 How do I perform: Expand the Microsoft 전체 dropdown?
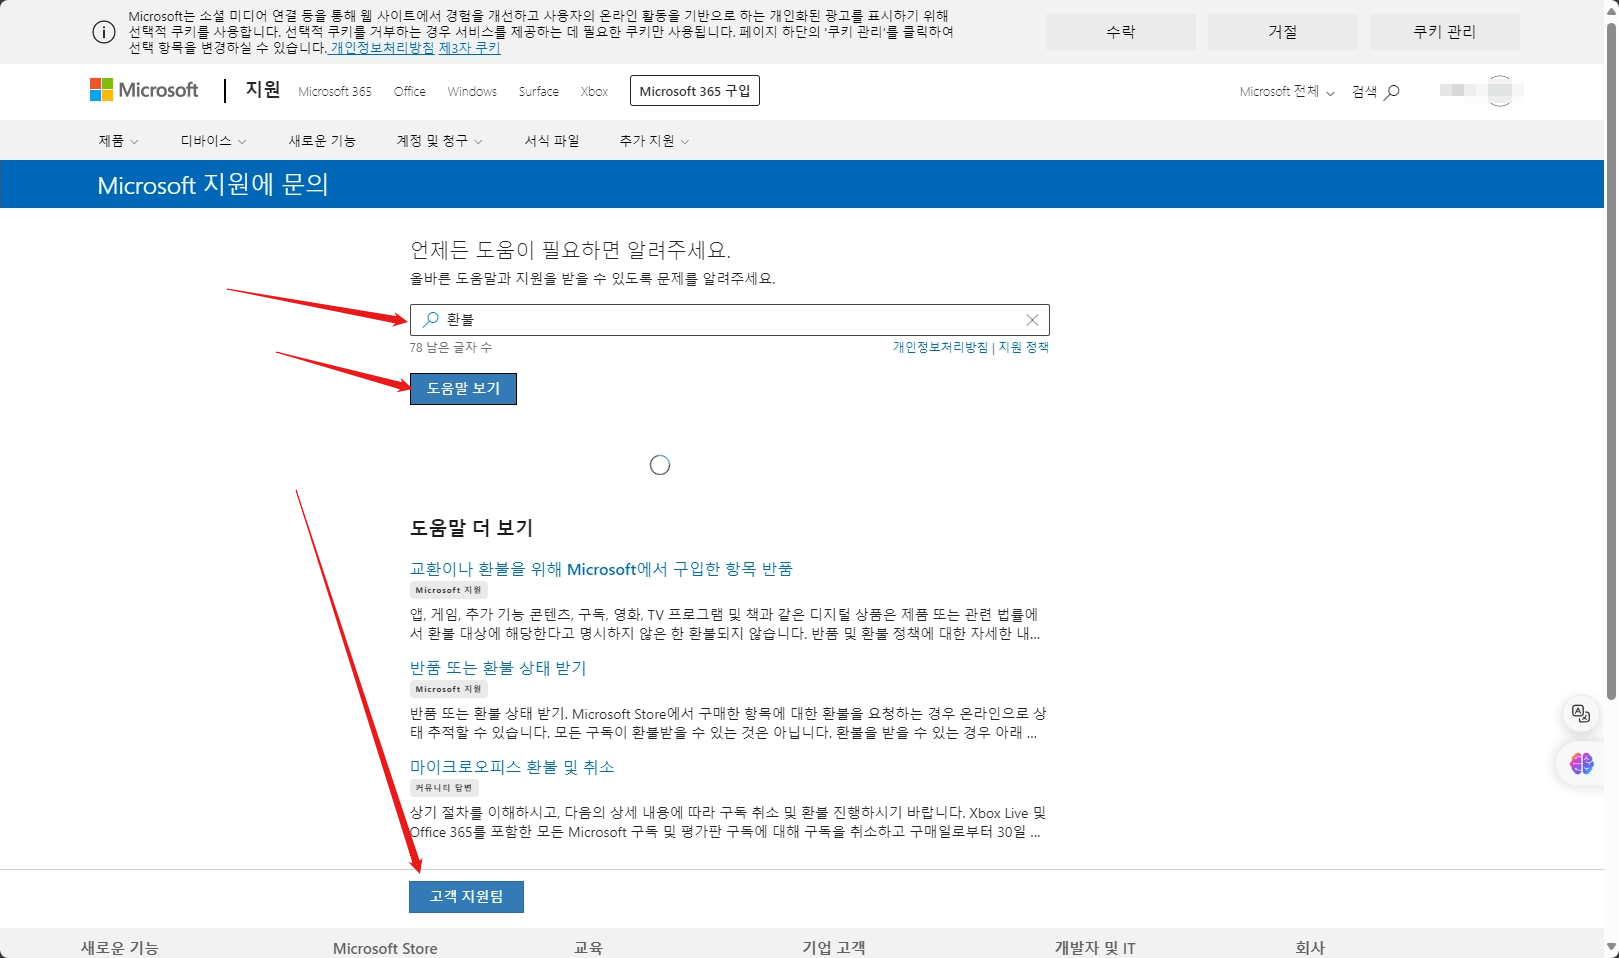tap(1287, 92)
